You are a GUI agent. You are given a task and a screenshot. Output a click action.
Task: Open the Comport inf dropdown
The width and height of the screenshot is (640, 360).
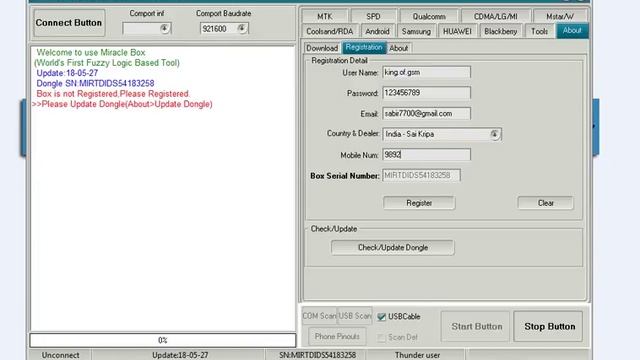(x=164, y=29)
